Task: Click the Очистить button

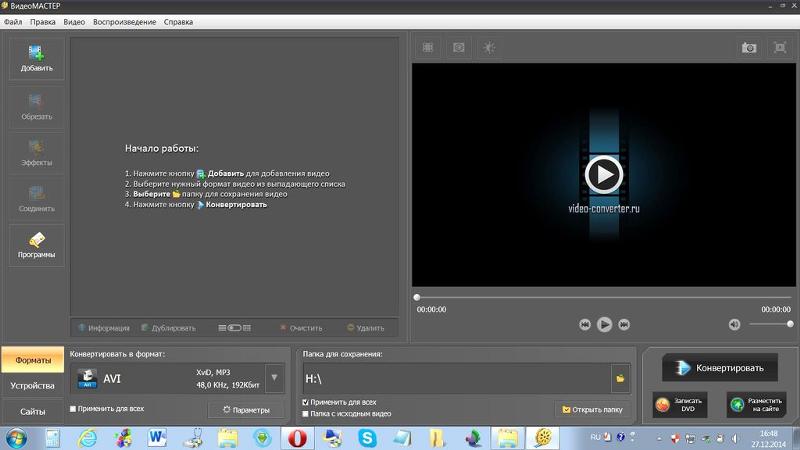Action: (301, 328)
